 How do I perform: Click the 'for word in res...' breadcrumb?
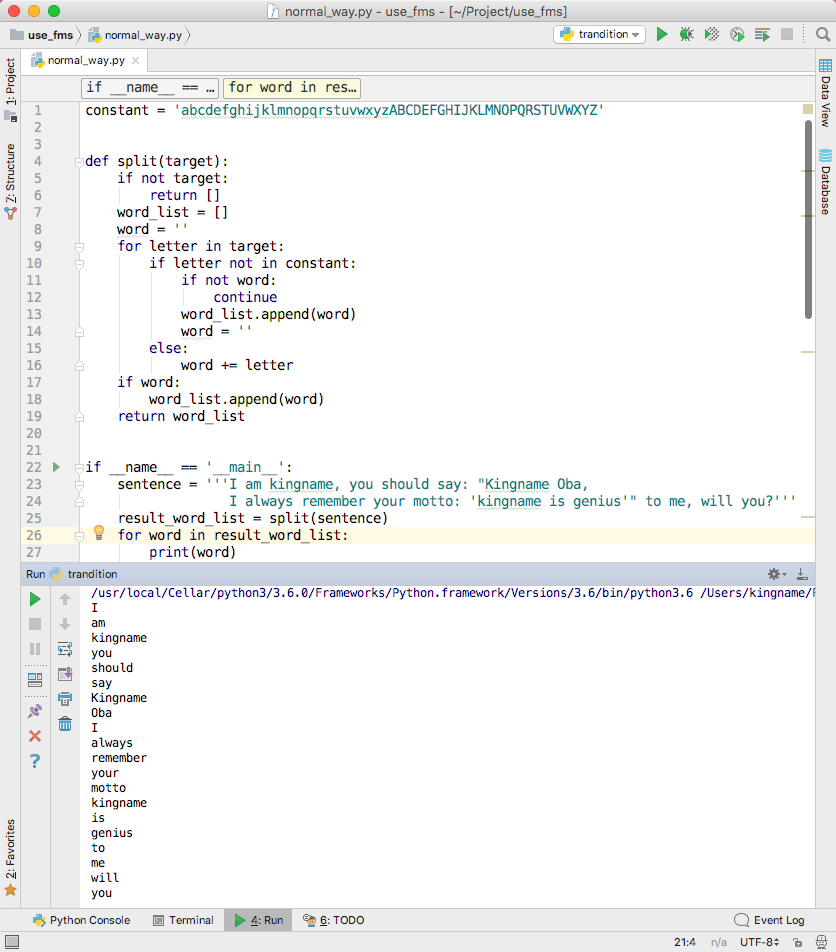click(x=291, y=88)
